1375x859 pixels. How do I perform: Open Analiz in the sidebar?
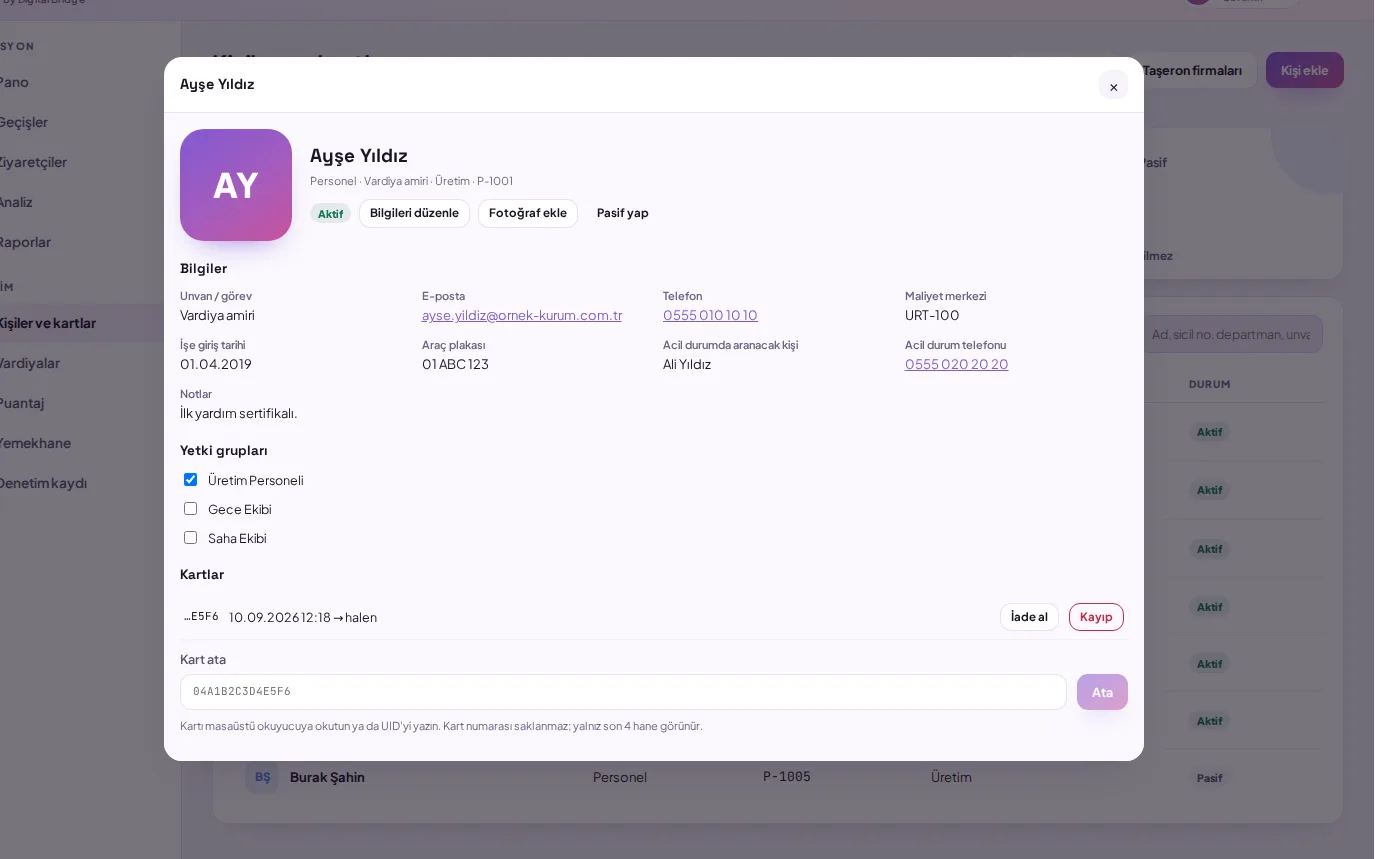pos(16,202)
